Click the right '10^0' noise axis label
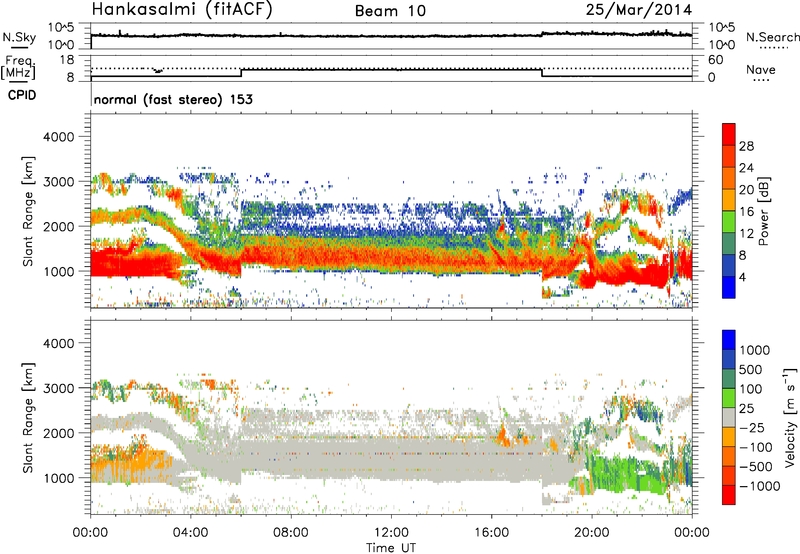 coord(722,45)
